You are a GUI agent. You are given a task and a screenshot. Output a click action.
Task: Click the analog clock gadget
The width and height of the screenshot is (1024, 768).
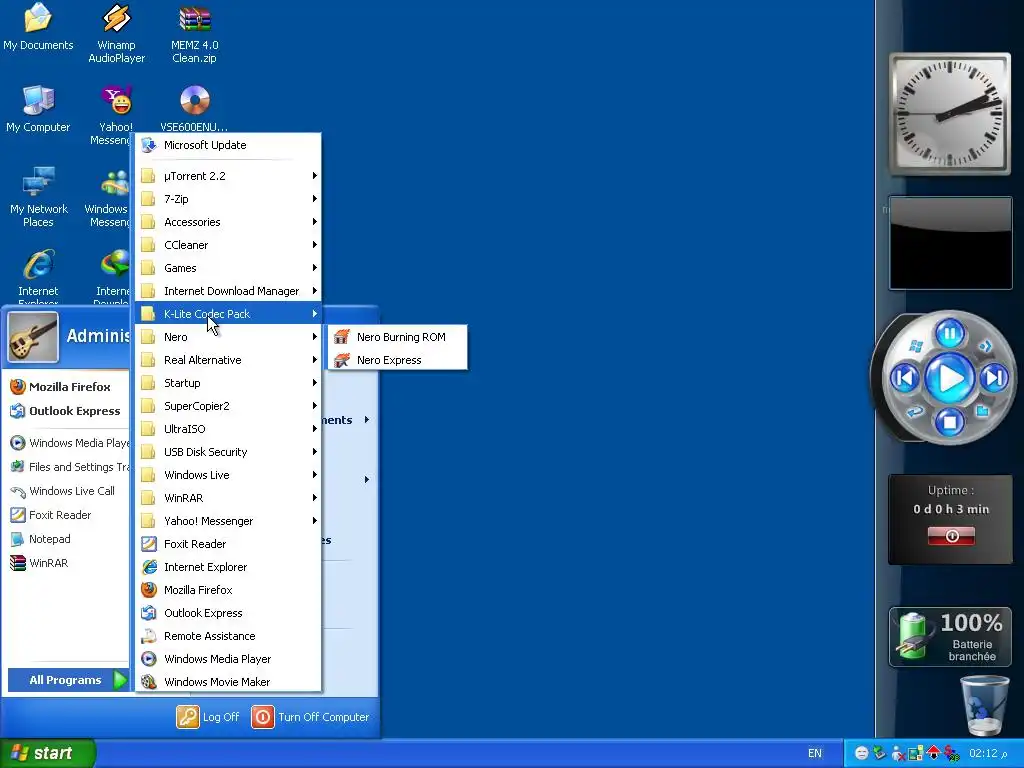pos(950,114)
